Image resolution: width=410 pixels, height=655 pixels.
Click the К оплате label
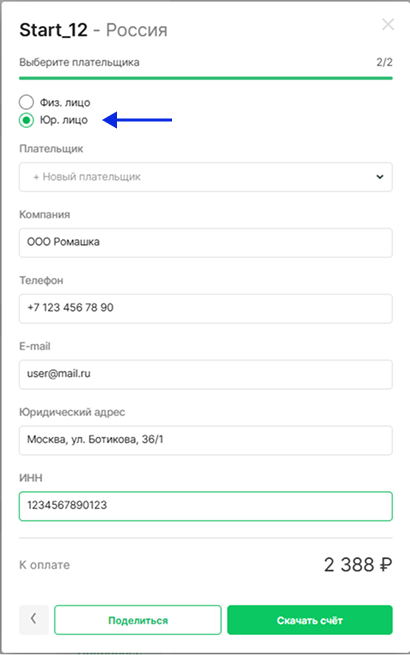click(x=44, y=565)
